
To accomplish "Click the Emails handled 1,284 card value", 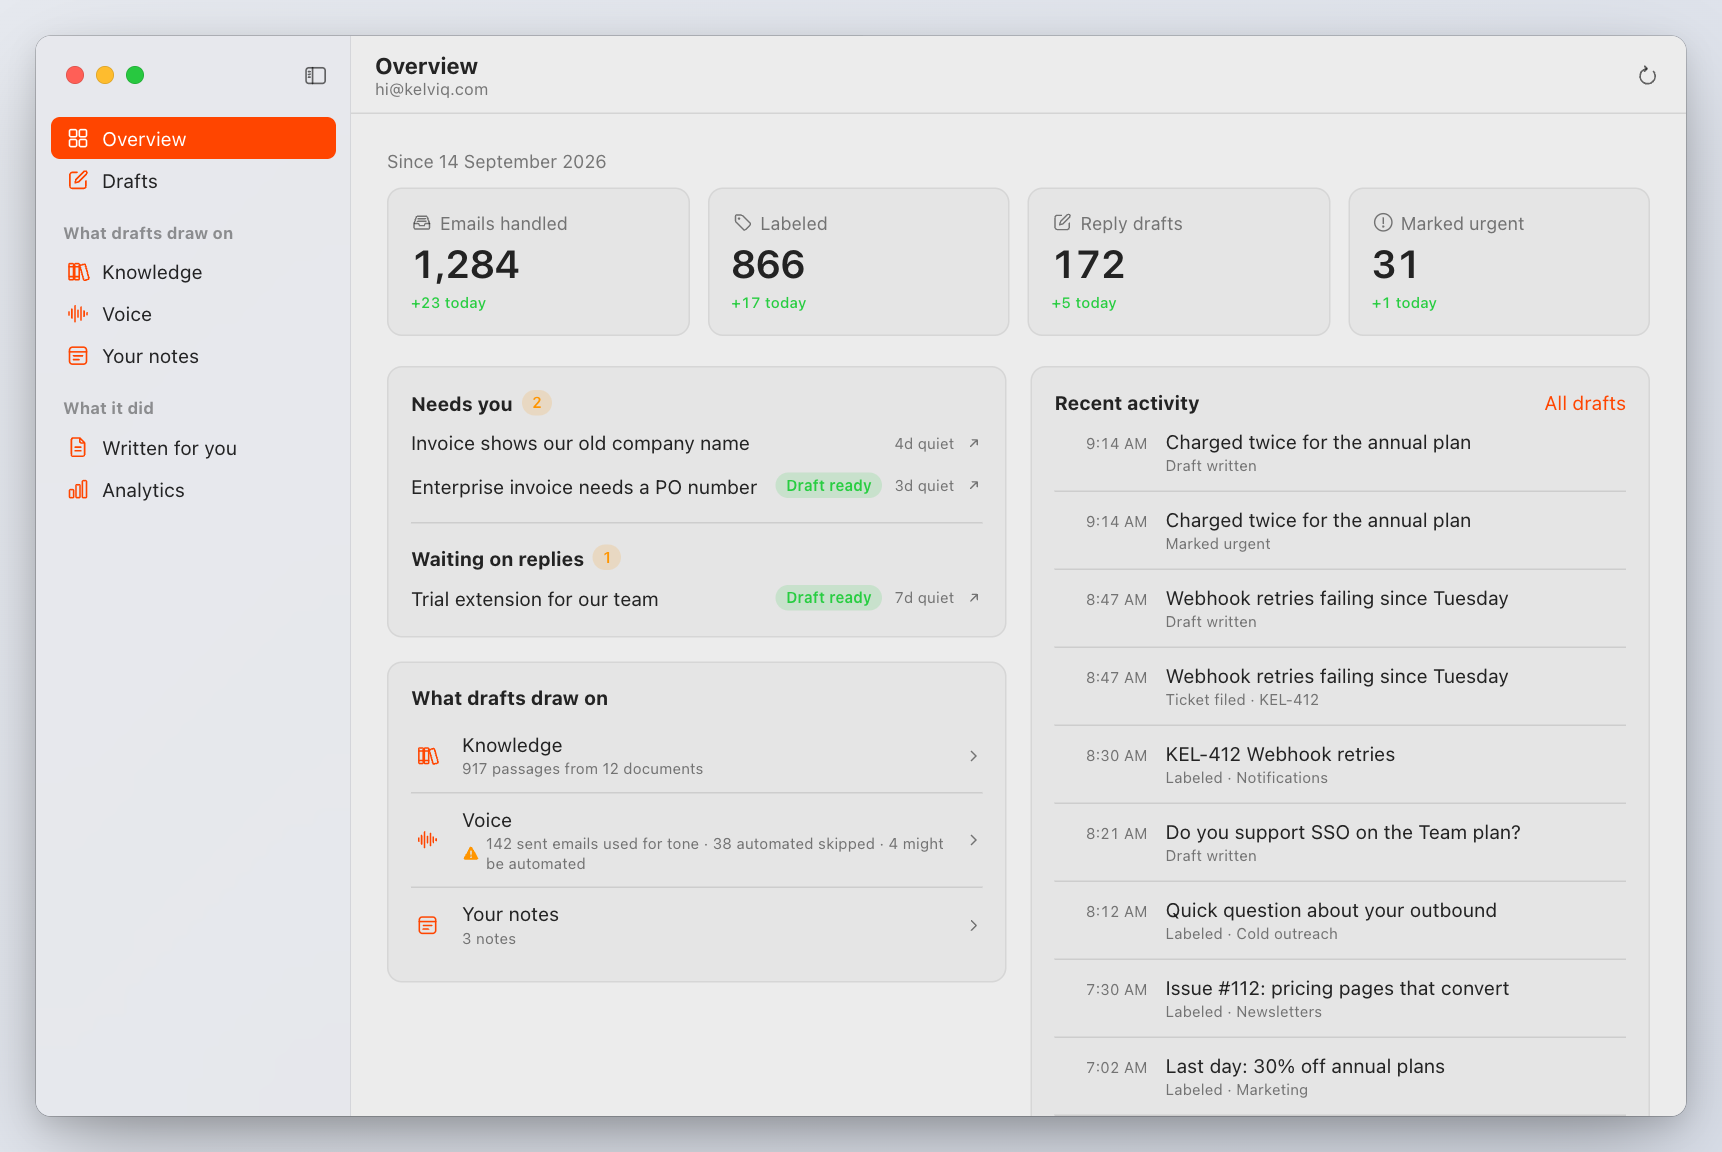I will (466, 265).
